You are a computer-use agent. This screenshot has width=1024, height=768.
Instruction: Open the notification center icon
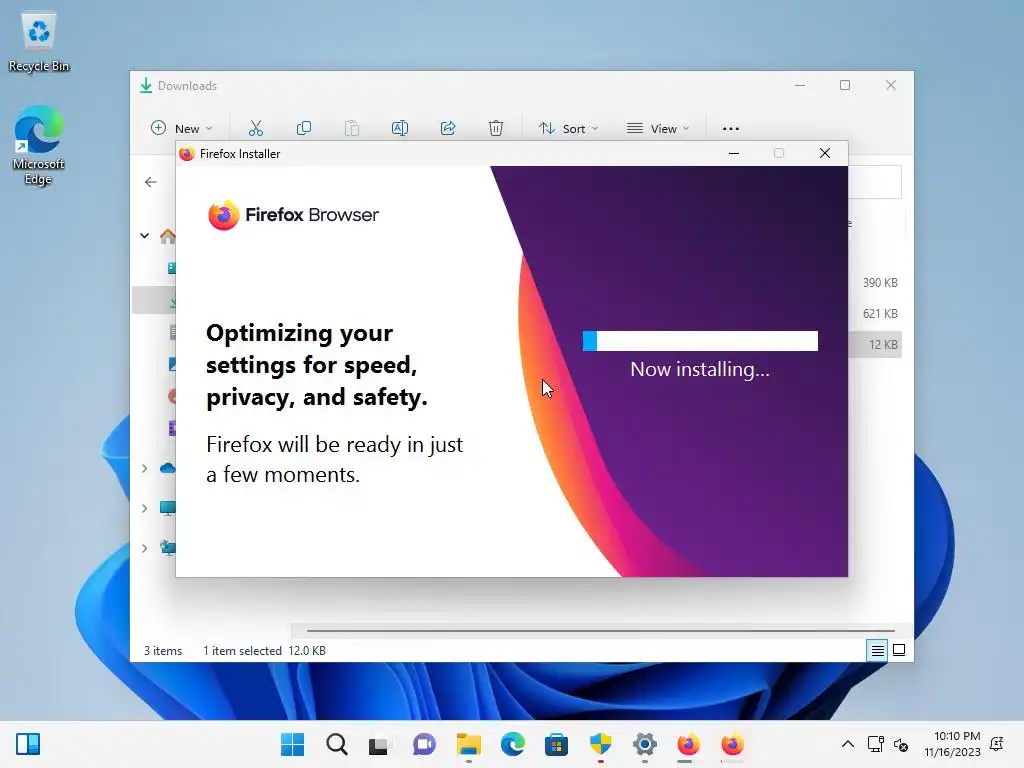click(x=997, y=744)
